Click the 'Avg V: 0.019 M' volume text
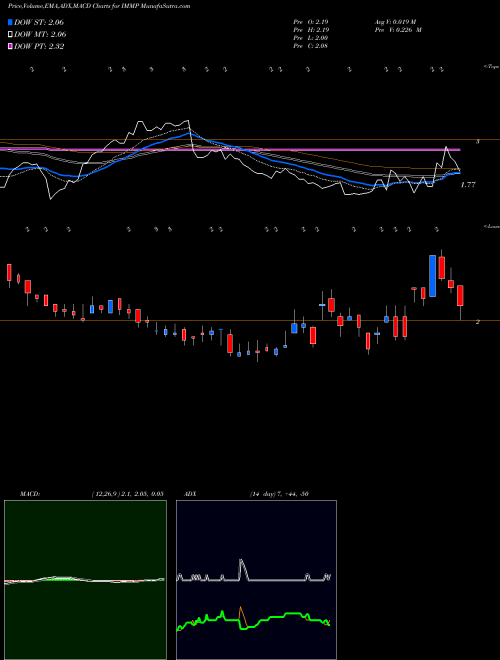The height and width of the screenshot is (660, 500). click(x=397, y=21)
